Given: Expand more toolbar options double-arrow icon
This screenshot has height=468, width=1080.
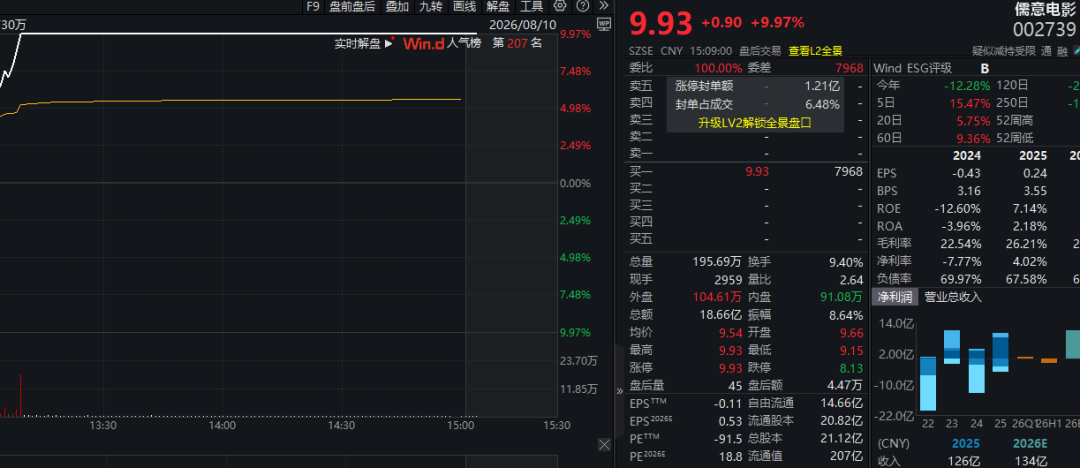Looking at the screenshot, I should pos(604,6).
